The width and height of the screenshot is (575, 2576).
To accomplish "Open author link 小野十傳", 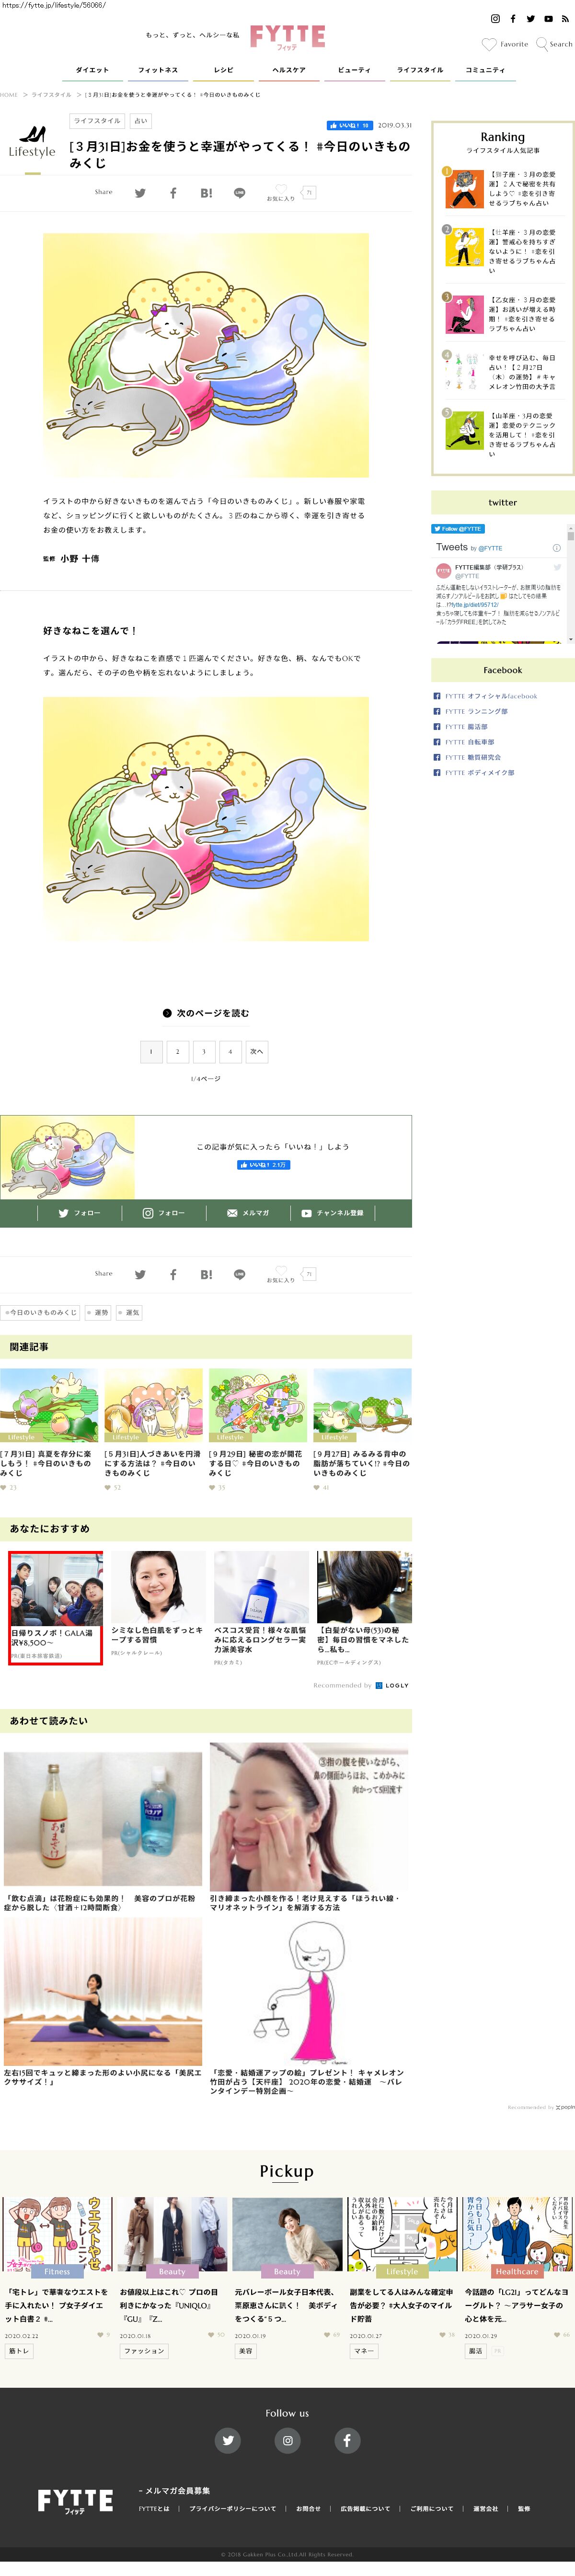I will (80, 559).
